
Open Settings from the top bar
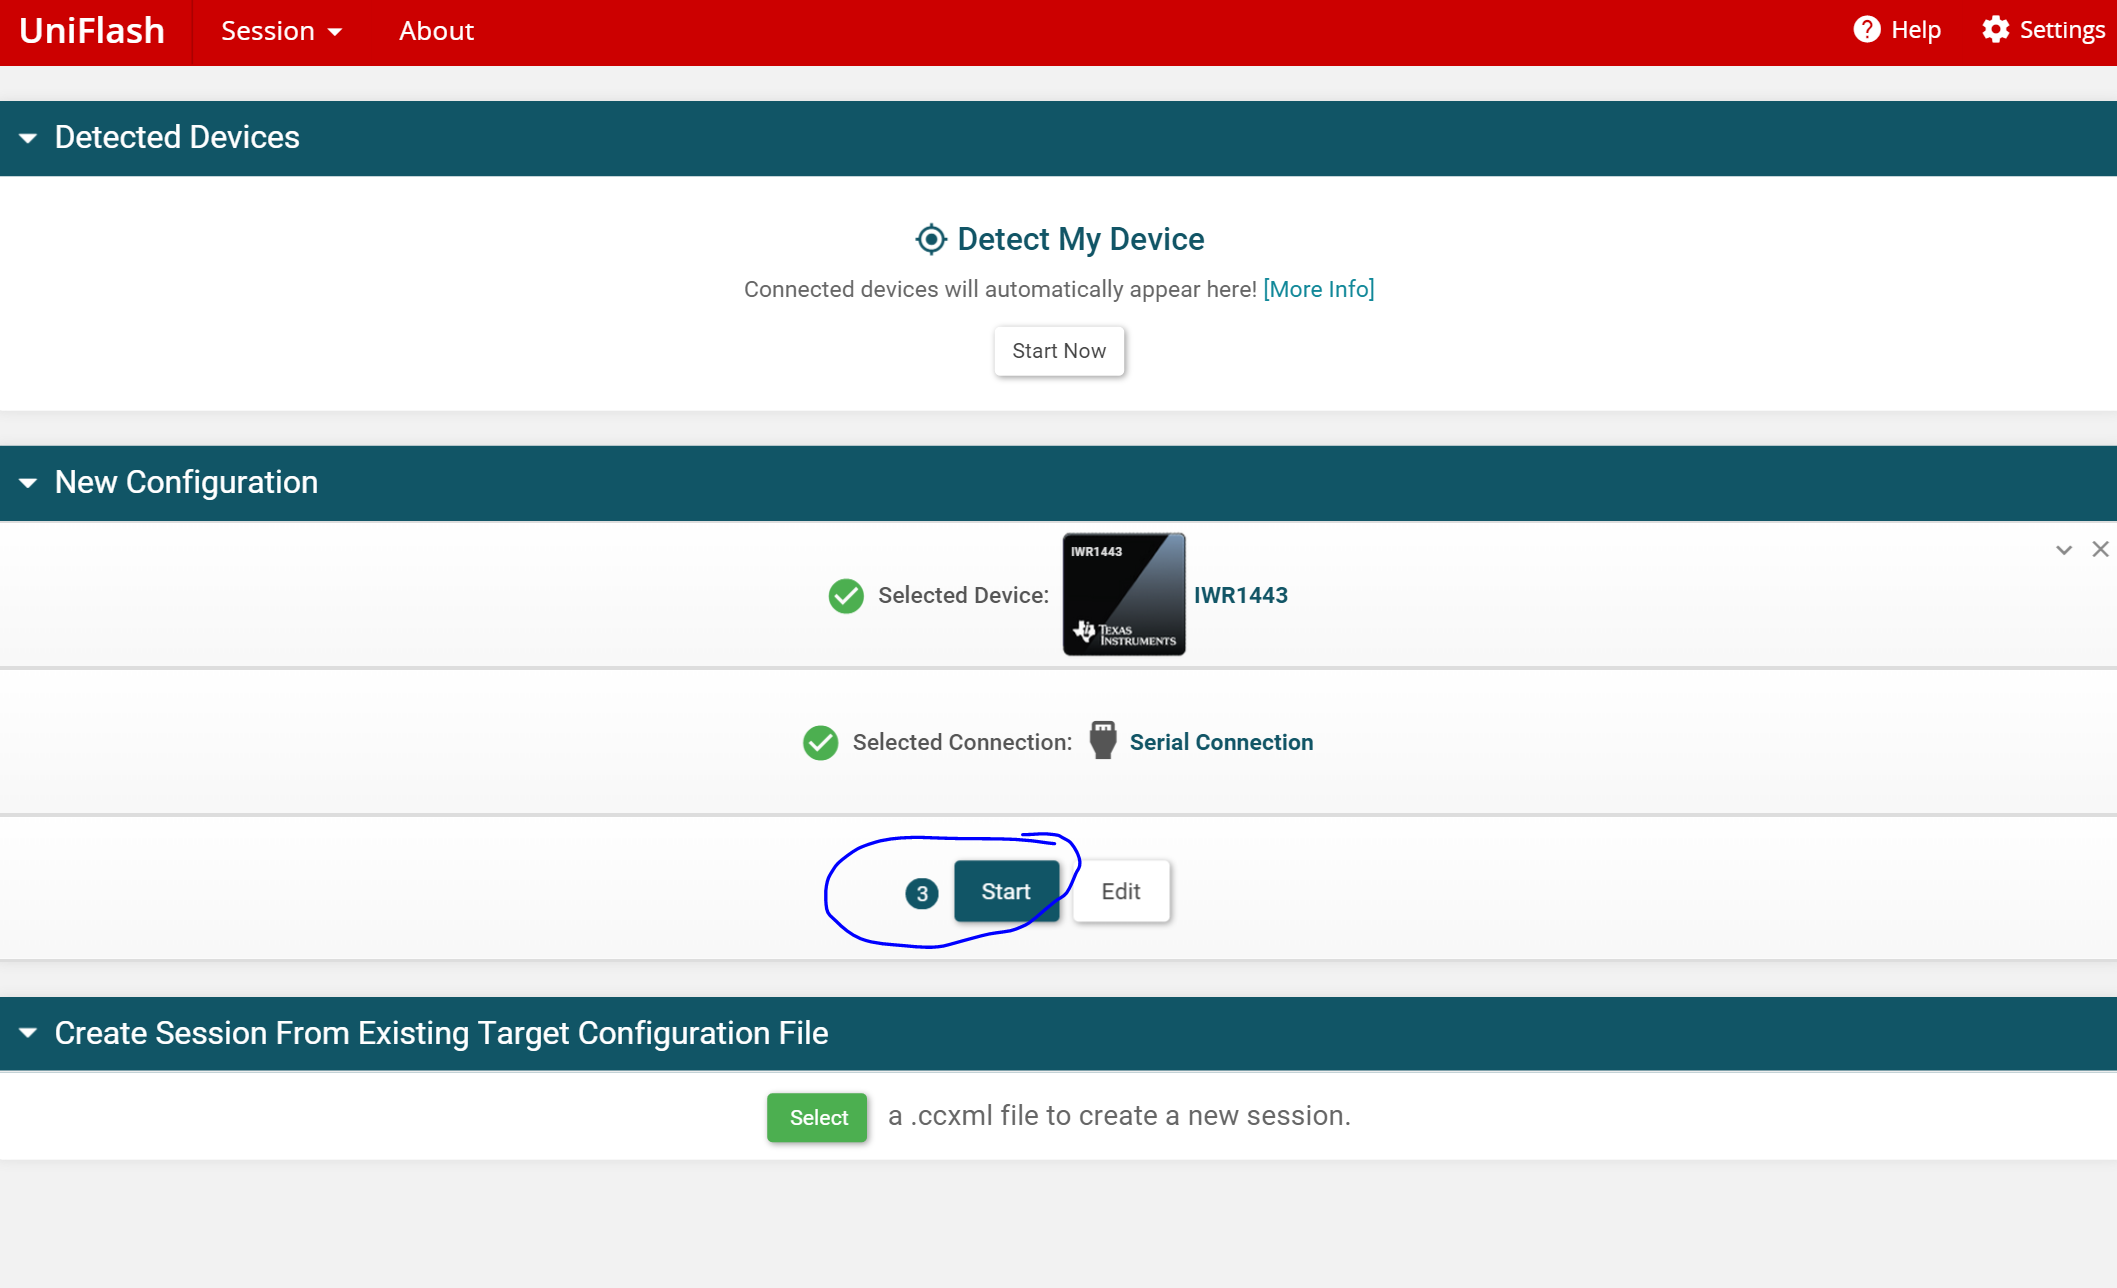pos(2043,29)
